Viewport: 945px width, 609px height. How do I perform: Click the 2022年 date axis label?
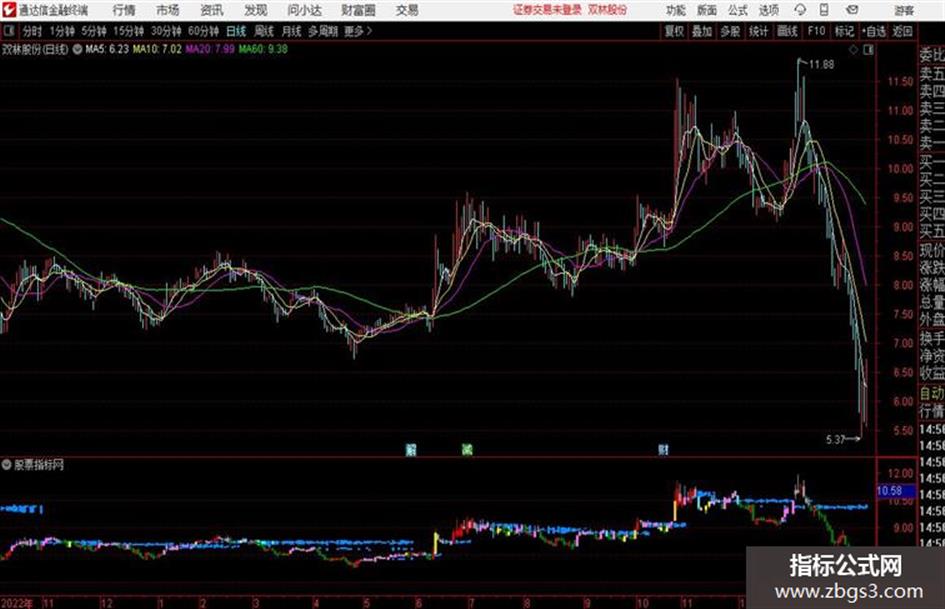click(x=17, y=603)
